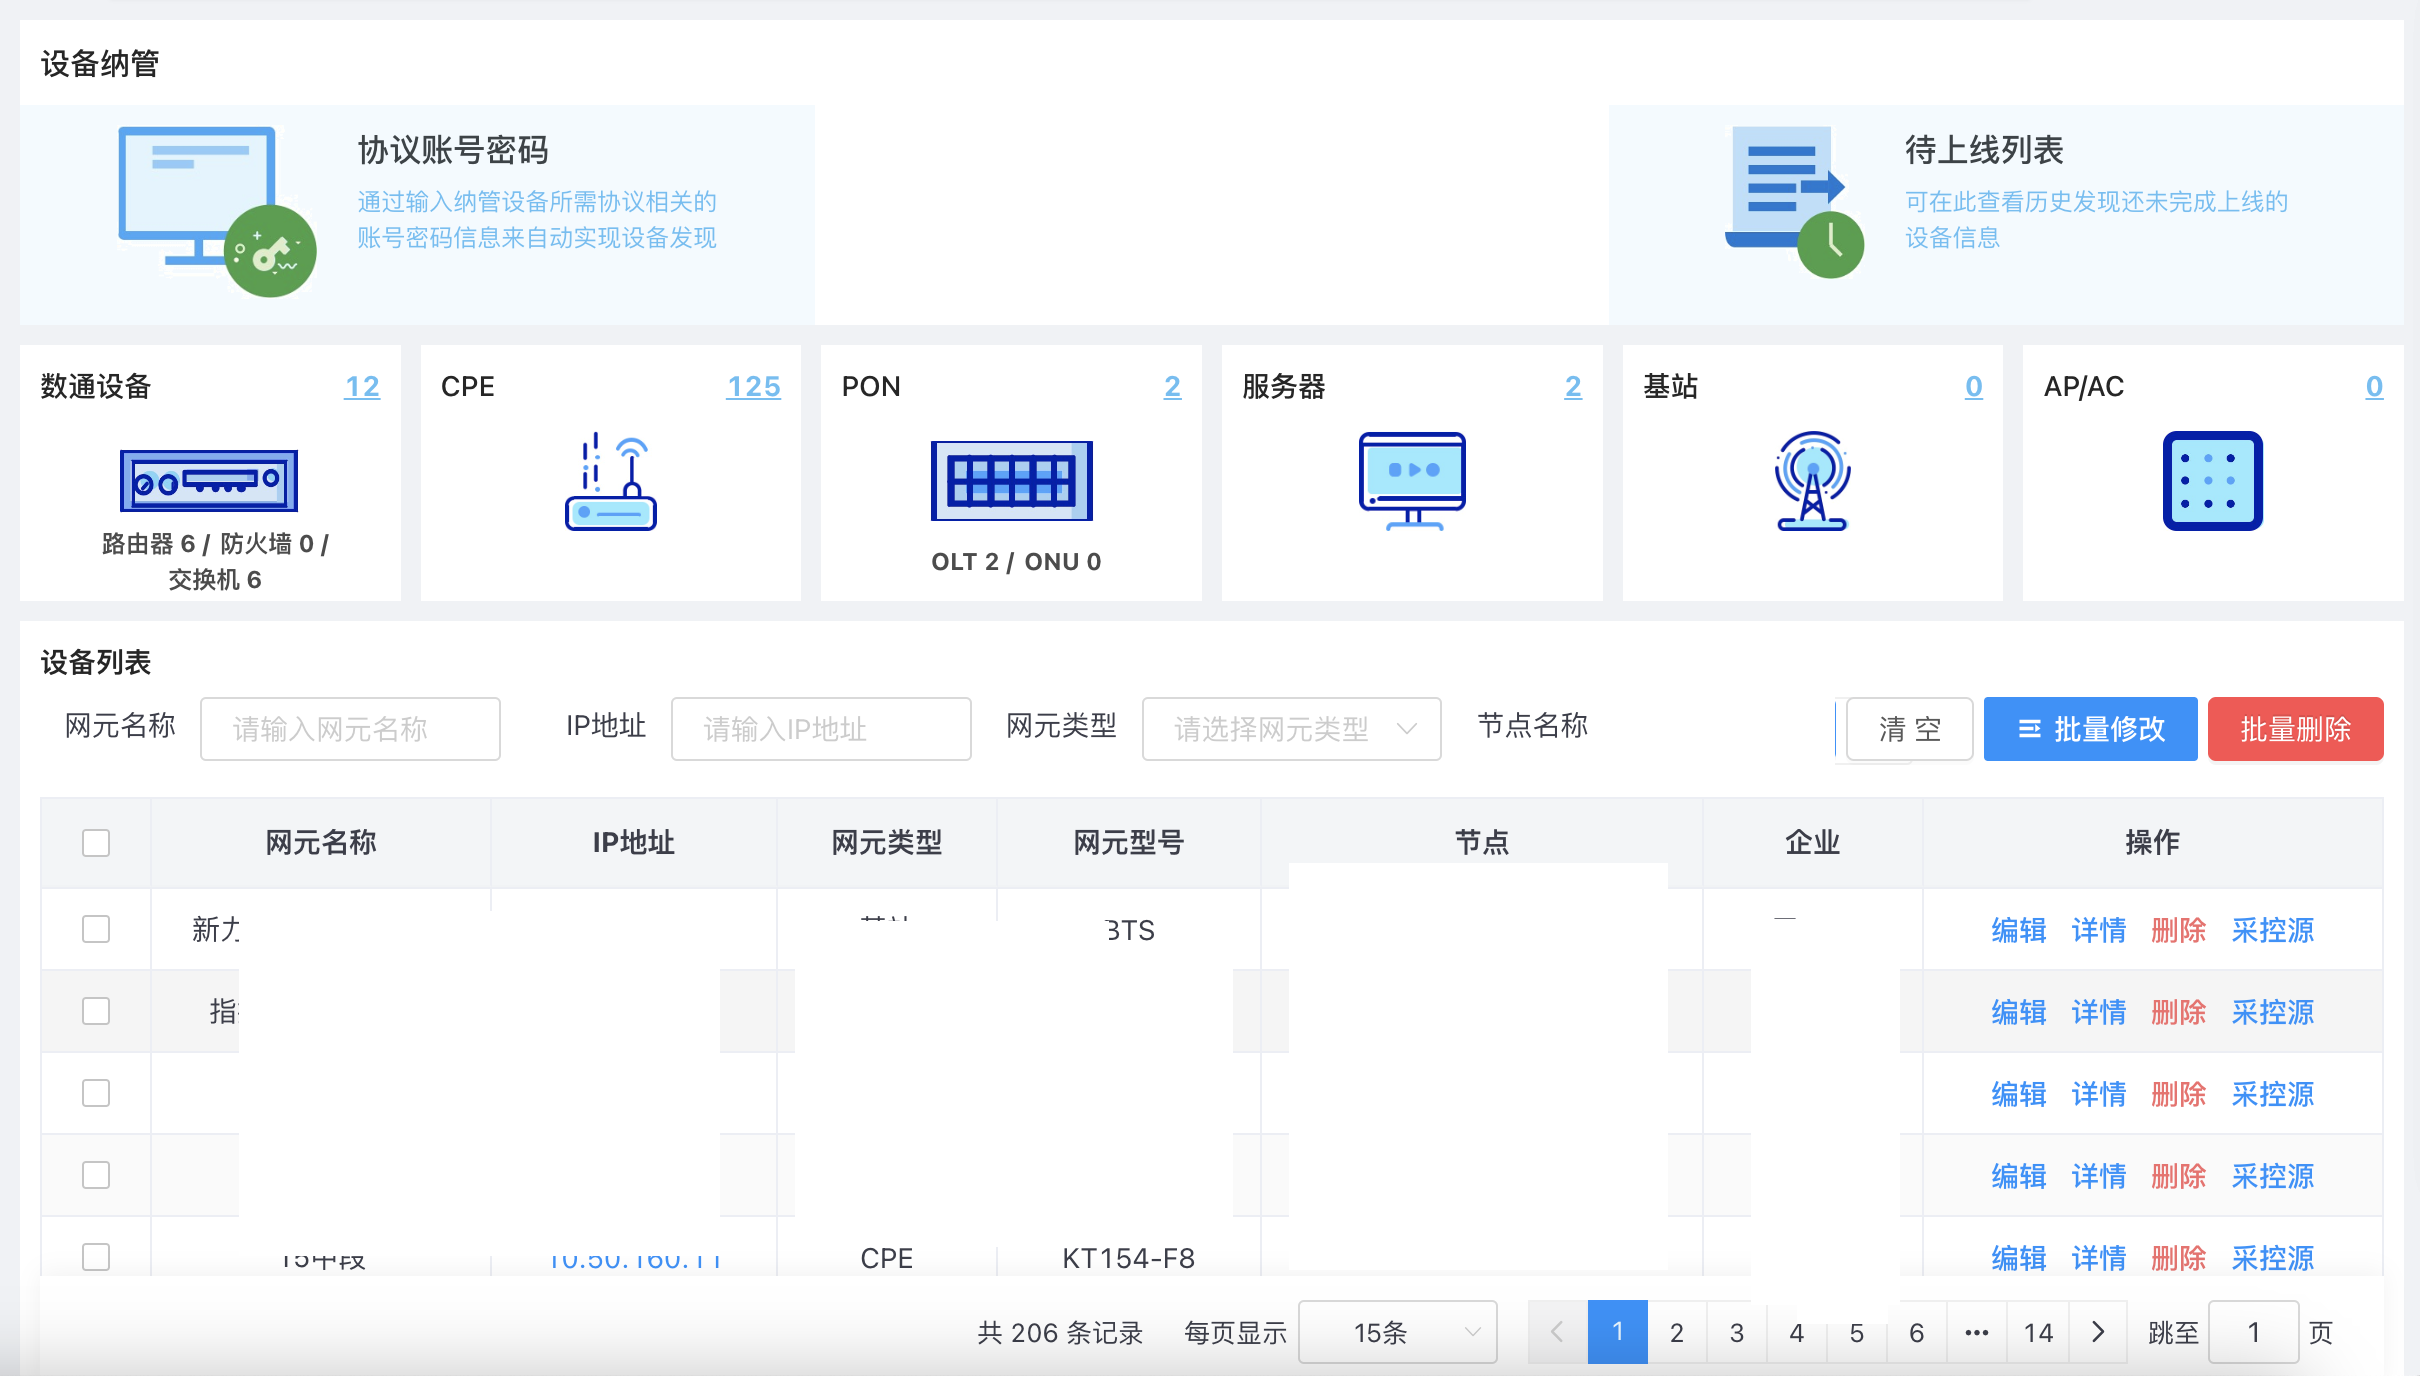Click the IP地址 column header
Screen dimensions: 2420x1376
click(x=634, y=843)
